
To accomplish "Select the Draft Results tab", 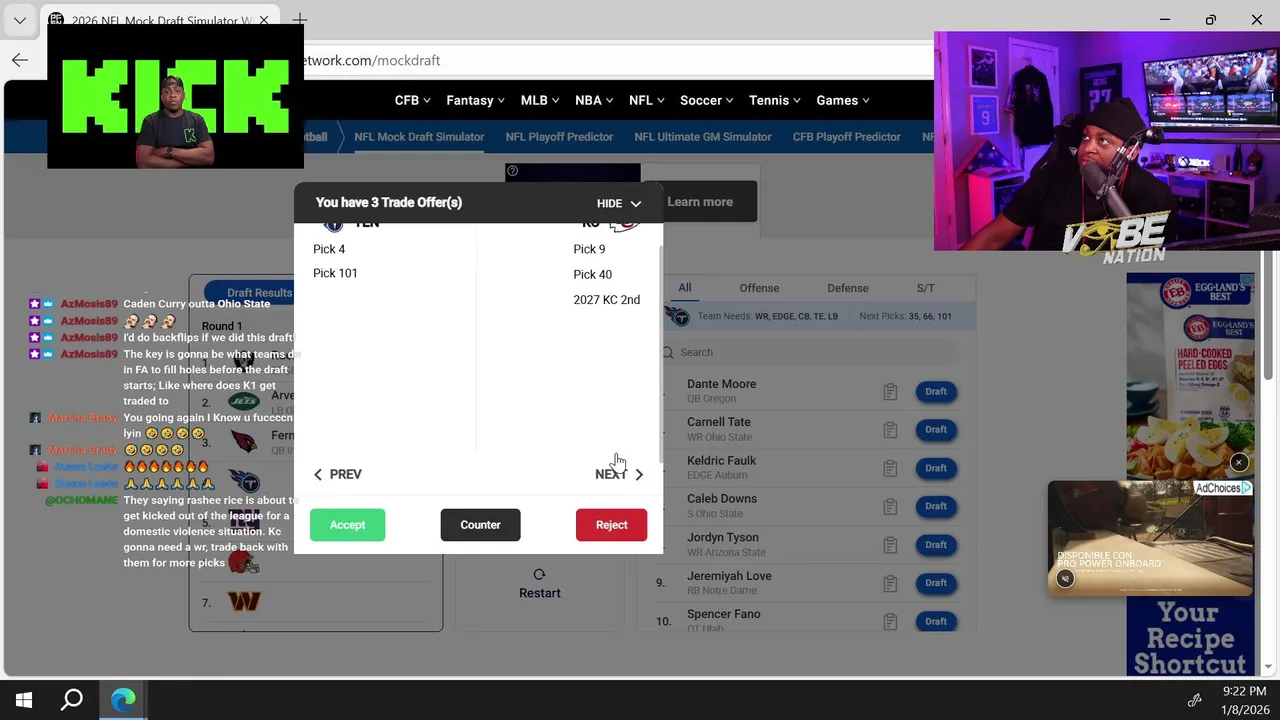I will (x=260, y=293).
